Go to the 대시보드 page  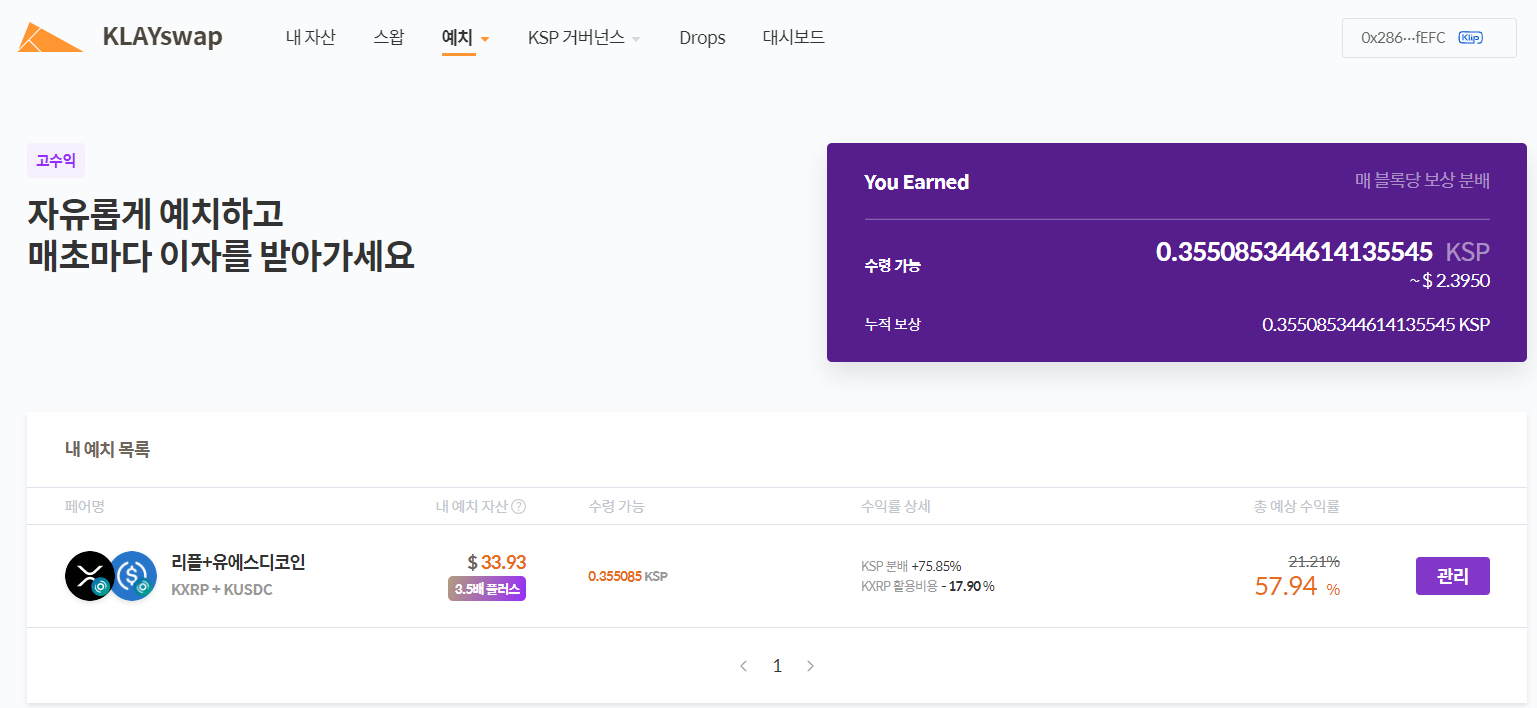[x=794, y=38]
